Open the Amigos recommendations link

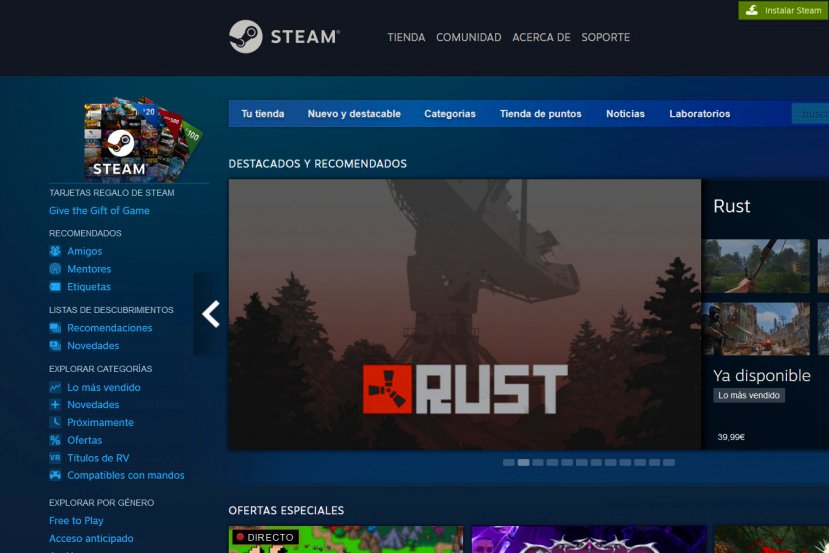tap(85, 251)
